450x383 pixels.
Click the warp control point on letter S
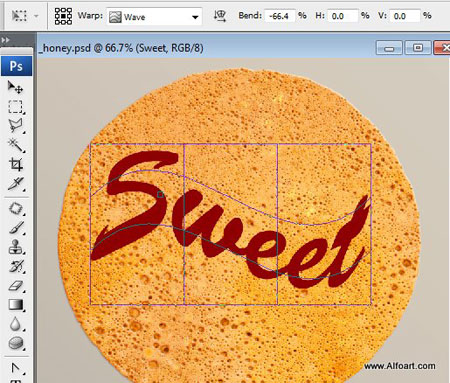[160, 194]
